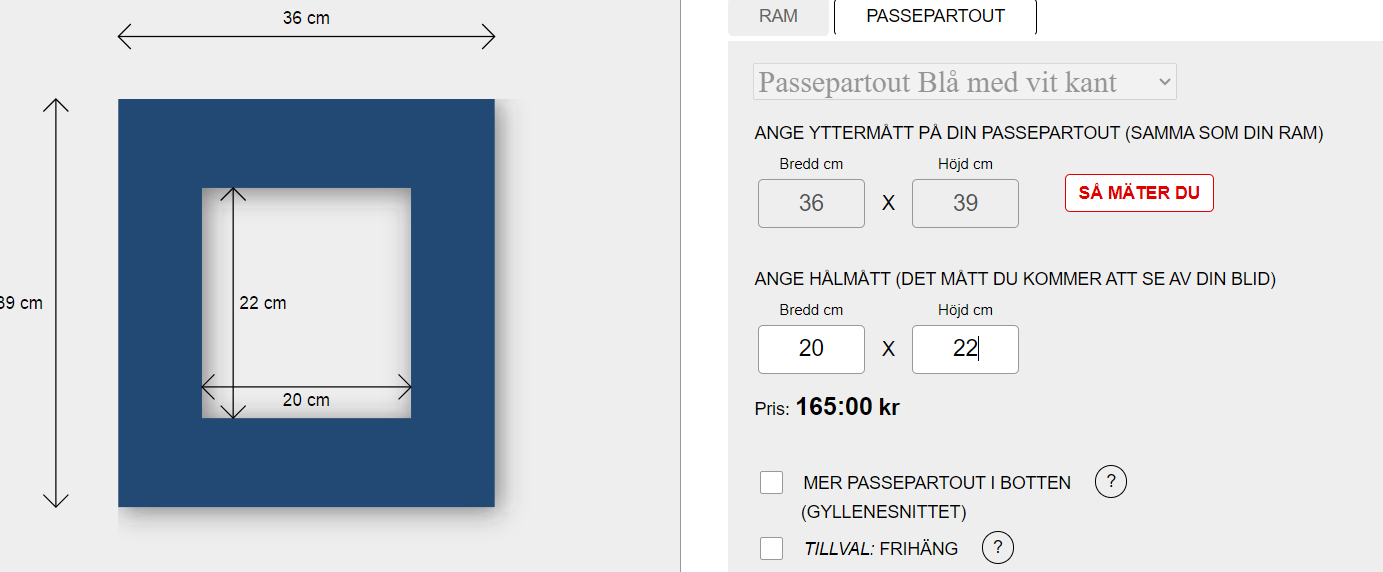Click the blue passepartout preview frame

tap(158, 300)
